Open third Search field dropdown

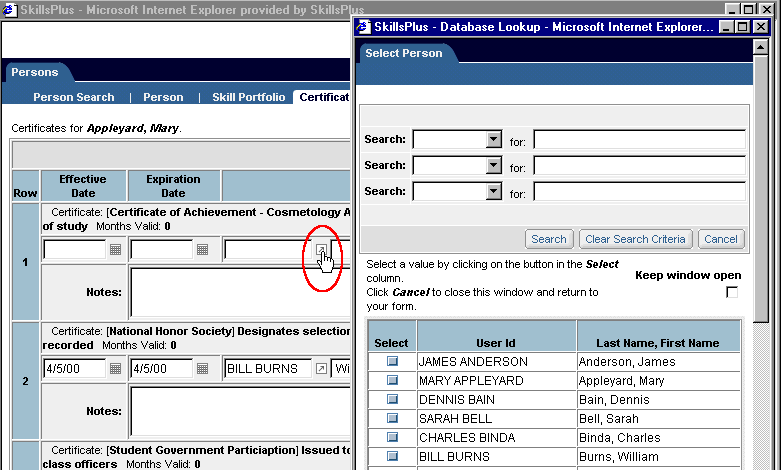[494, 191]
